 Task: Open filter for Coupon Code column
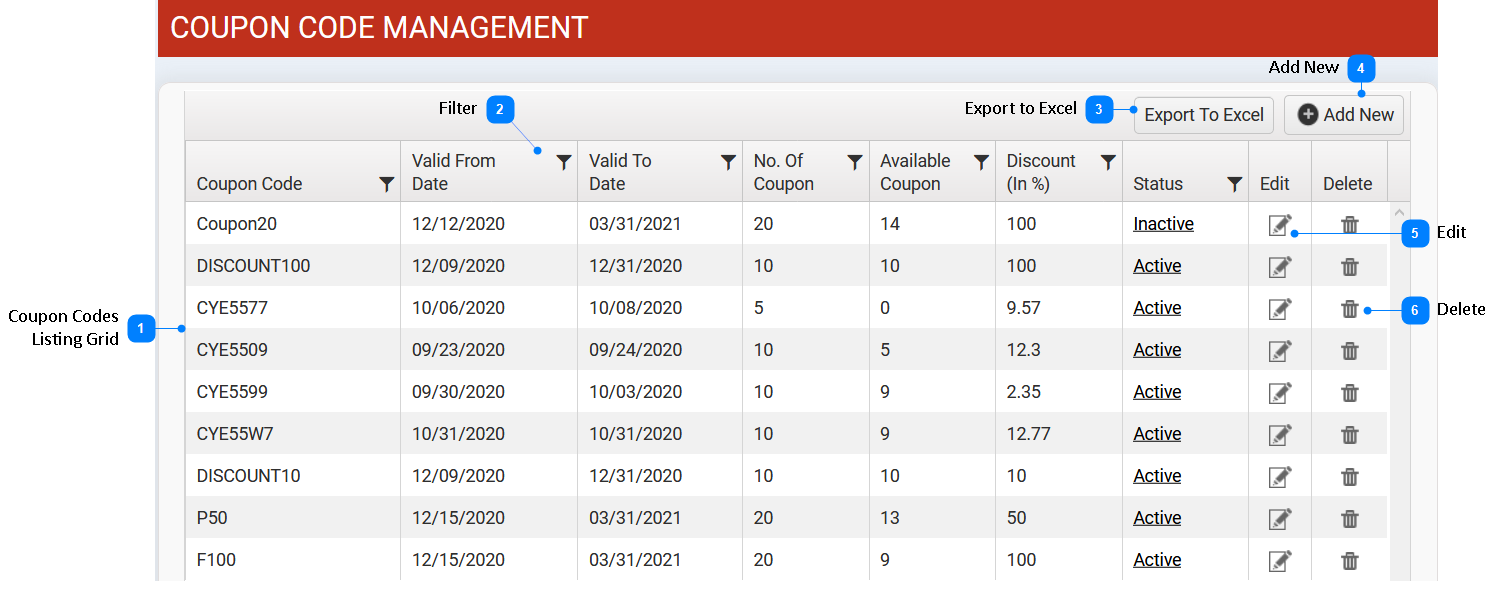click(x=387, y=184)
